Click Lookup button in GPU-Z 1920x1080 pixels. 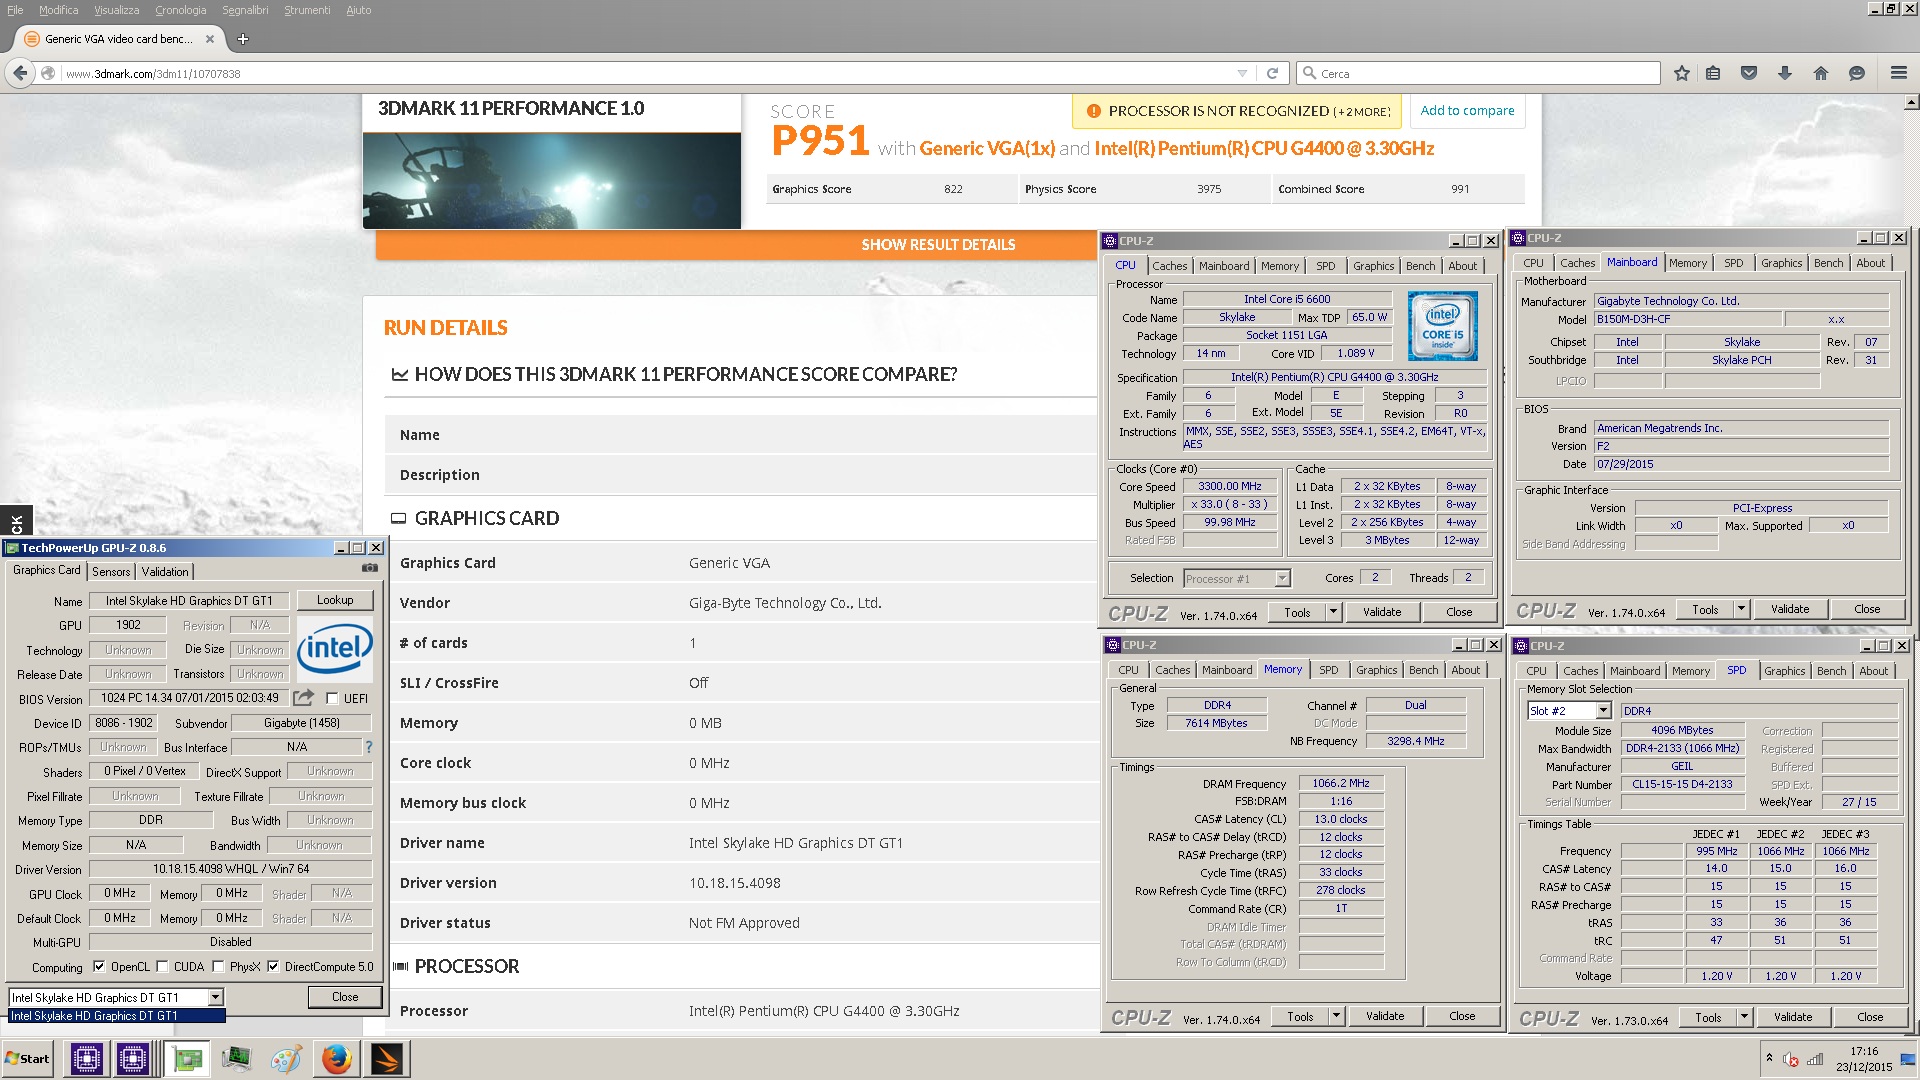point(335,600)
